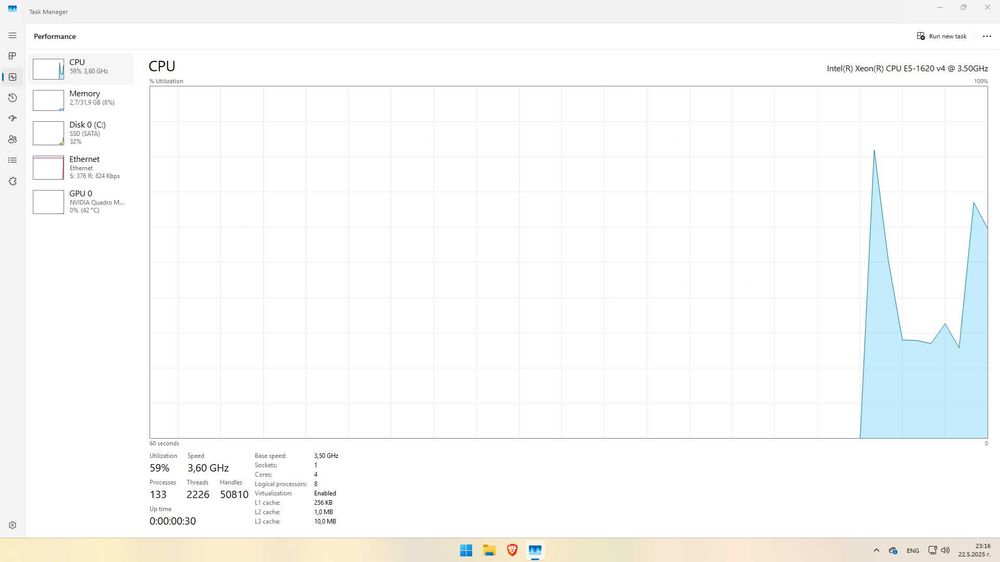Open the network tray icon
Image resolution: width=1000 pixels, height=562 pixels.
click(932, 550)
